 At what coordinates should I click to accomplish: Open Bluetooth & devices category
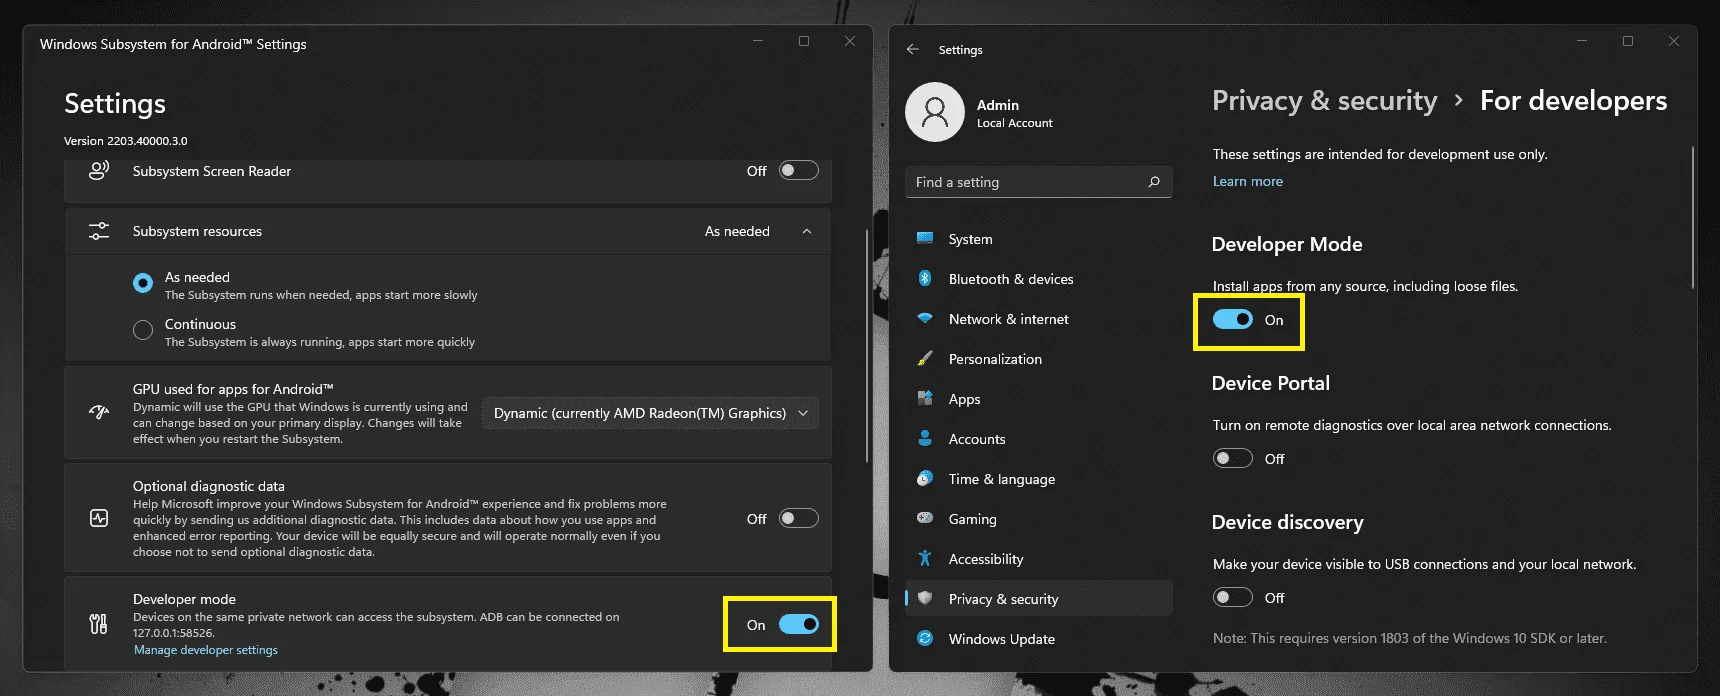[x=1038, y=279]
